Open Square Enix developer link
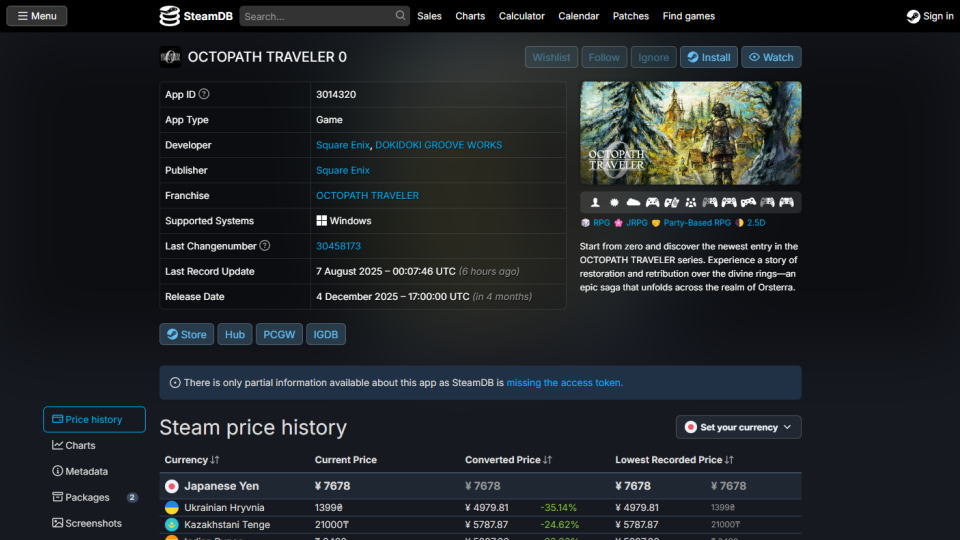Screen dimensions: 960x540 [x=343, y=145]
